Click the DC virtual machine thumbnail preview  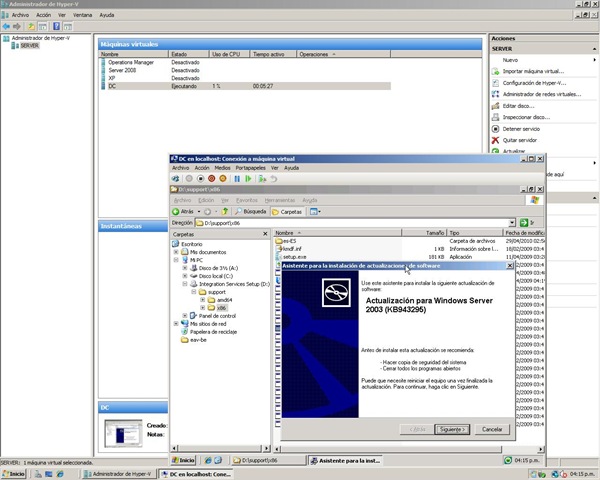point(123,433)
